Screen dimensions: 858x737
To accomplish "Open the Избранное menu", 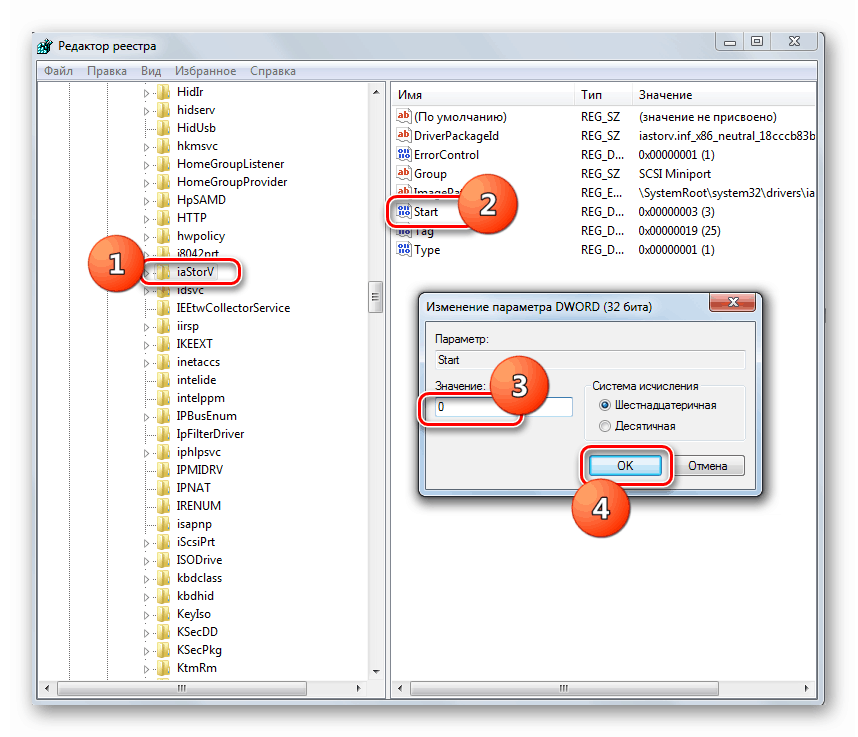I will pyautogui.click(x=204, y=70).
